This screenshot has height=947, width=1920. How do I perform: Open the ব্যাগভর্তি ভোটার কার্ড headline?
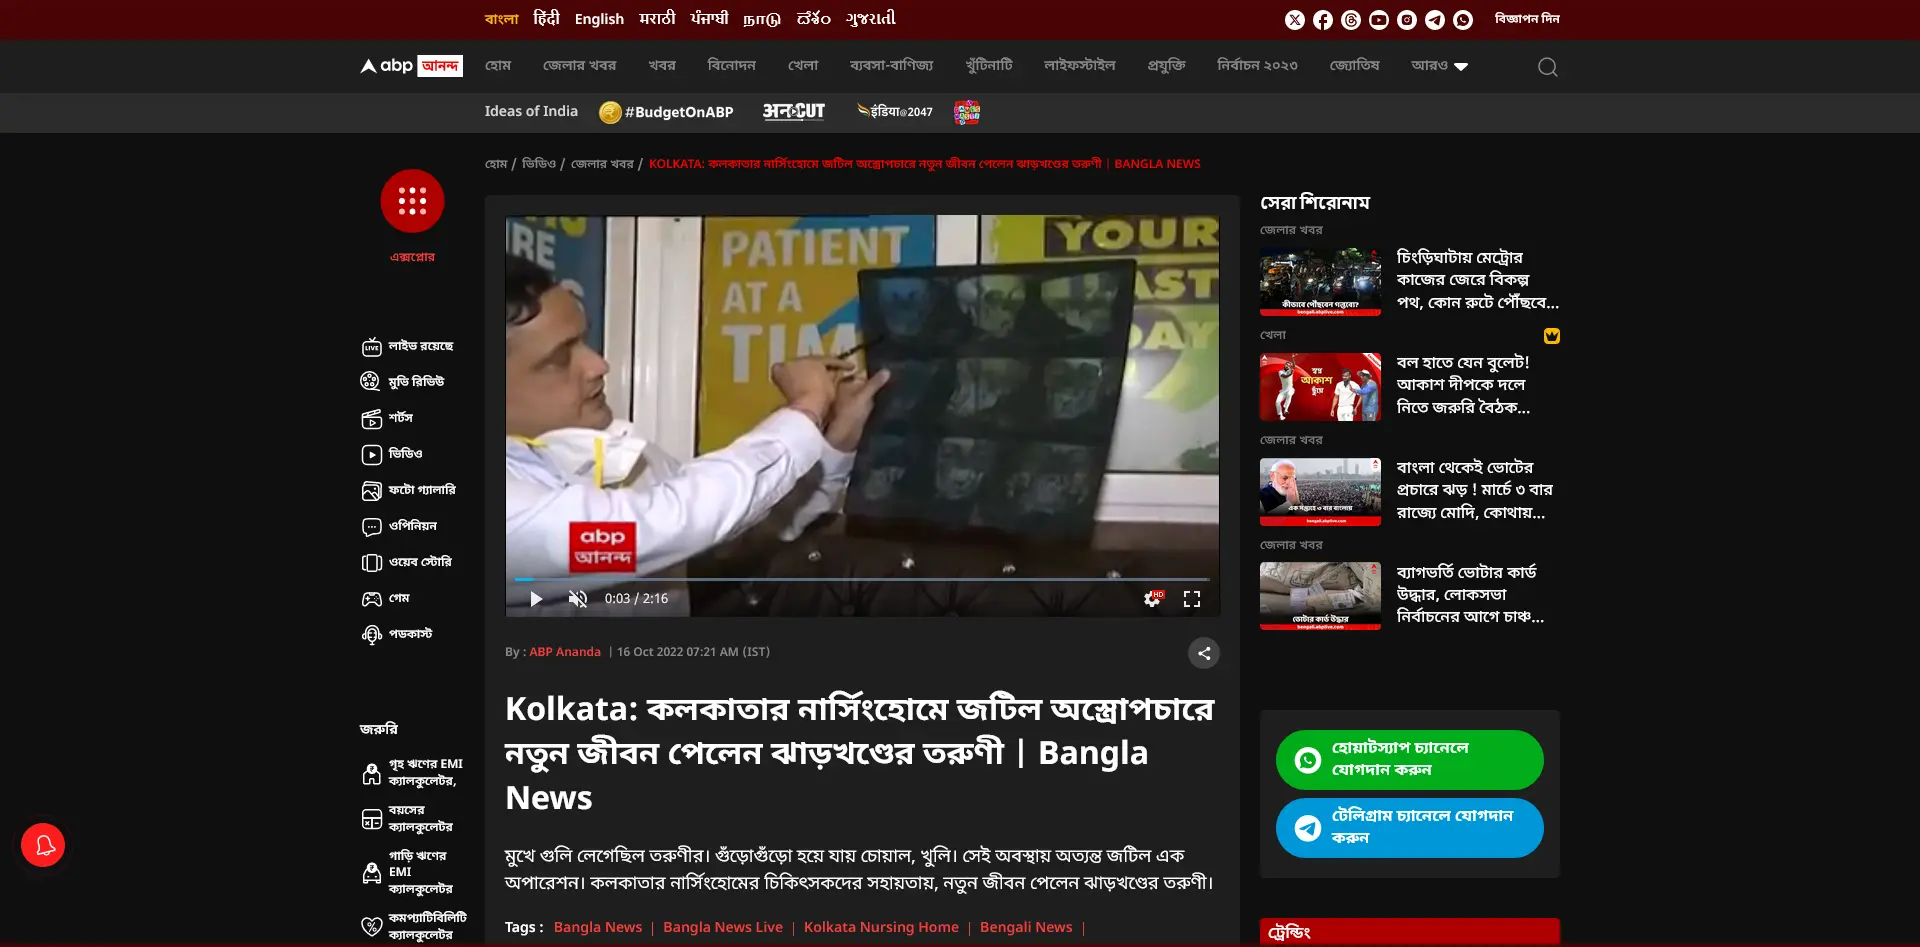(1470, 595)
